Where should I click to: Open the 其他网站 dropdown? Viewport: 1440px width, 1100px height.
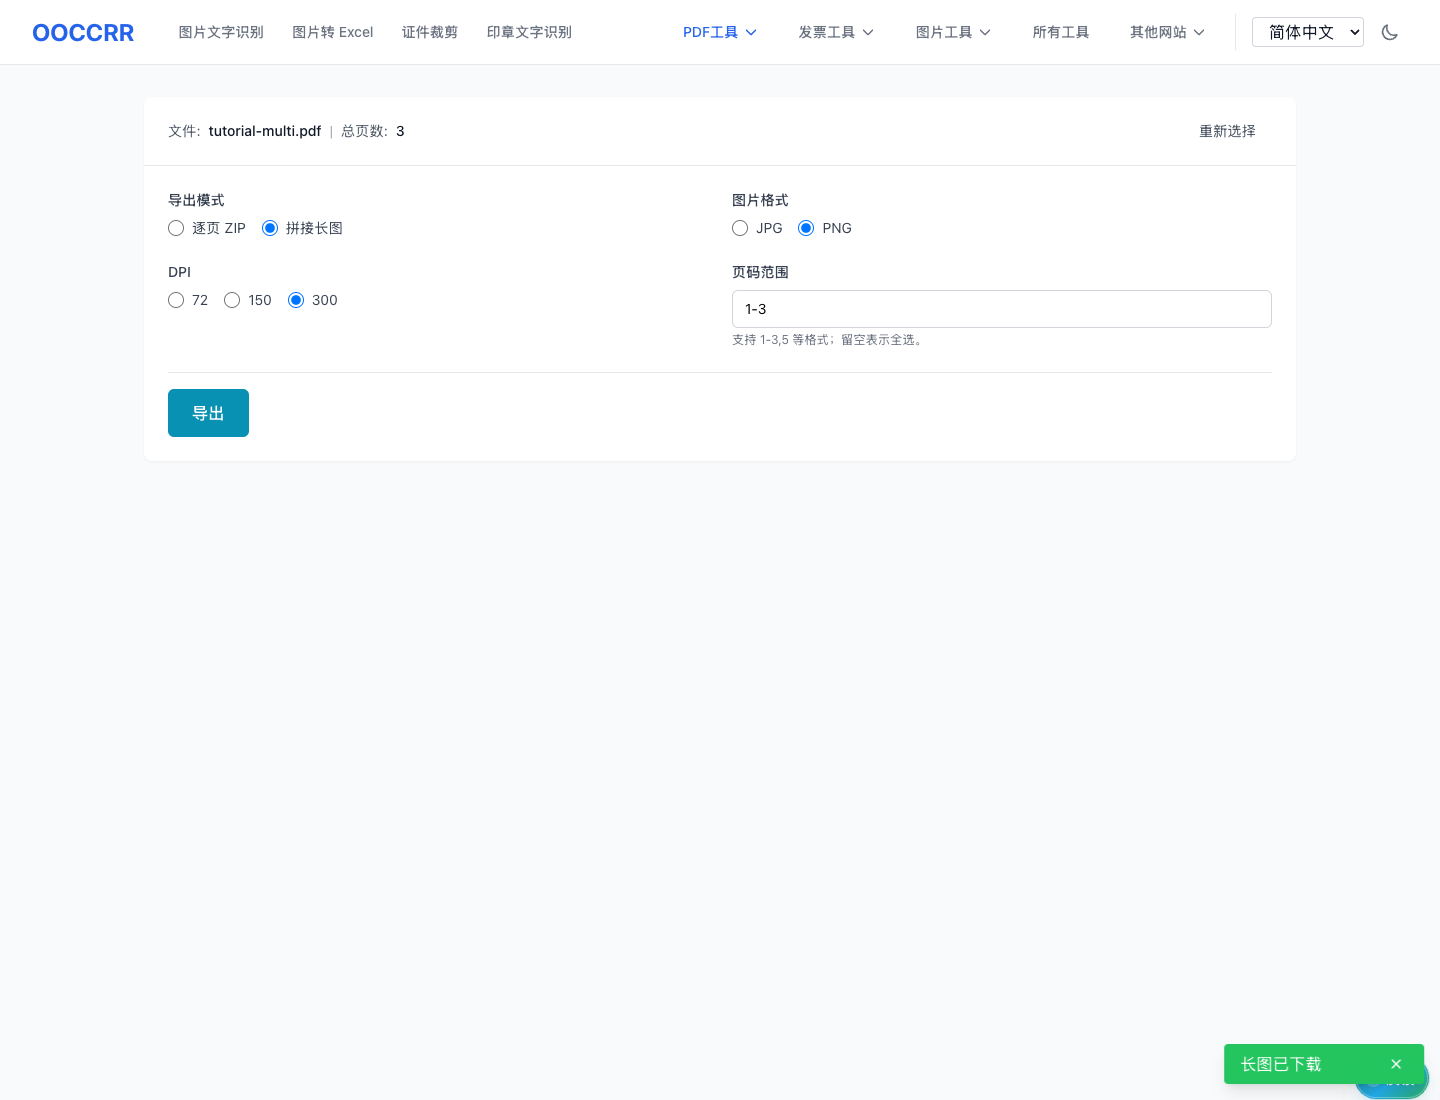click(1166, 32)
